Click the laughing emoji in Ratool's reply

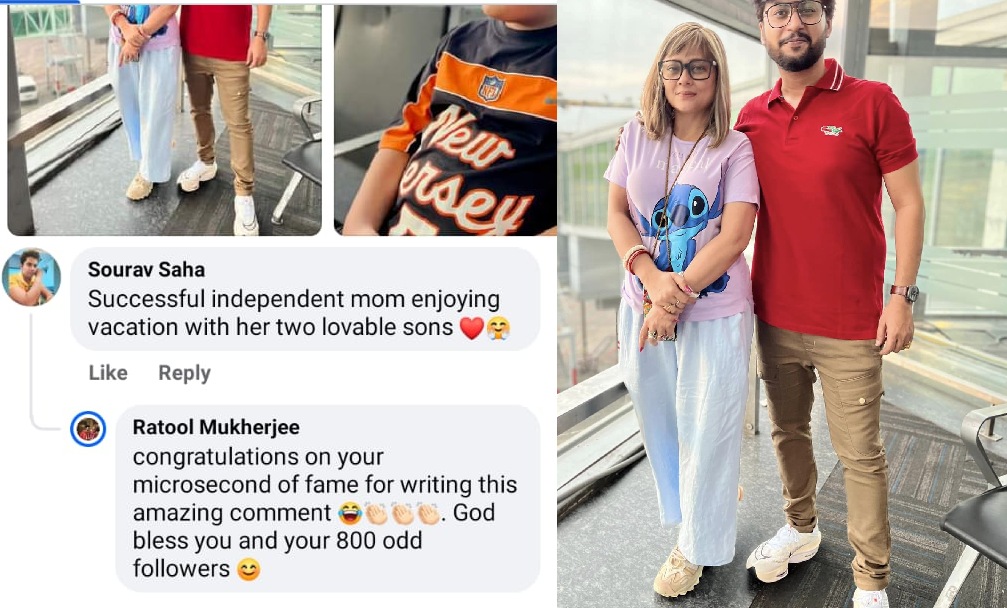(x=350, y=514)
